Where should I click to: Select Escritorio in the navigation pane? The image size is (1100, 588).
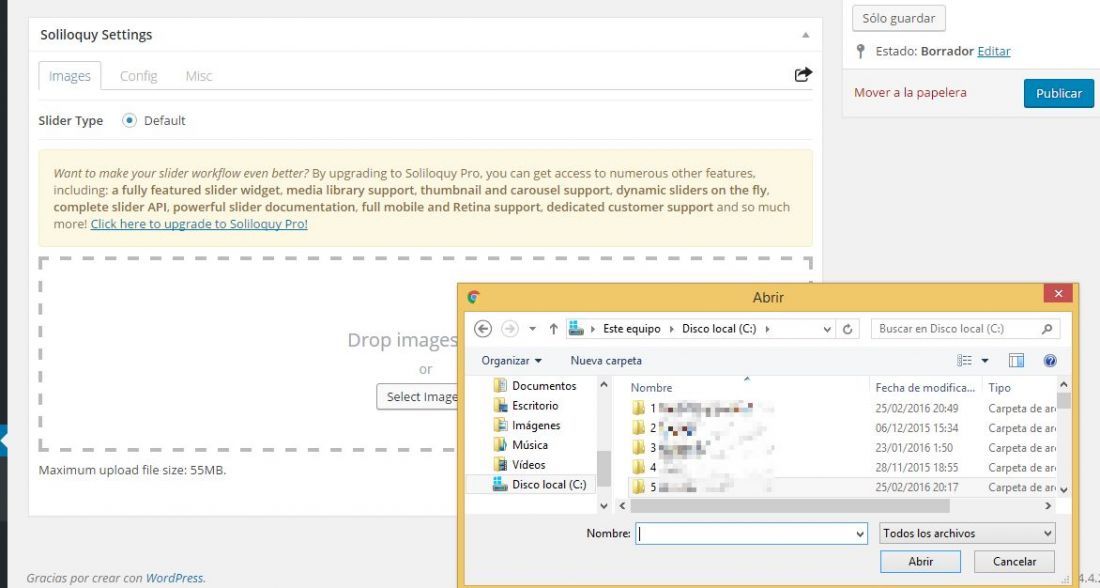point(526,406)
